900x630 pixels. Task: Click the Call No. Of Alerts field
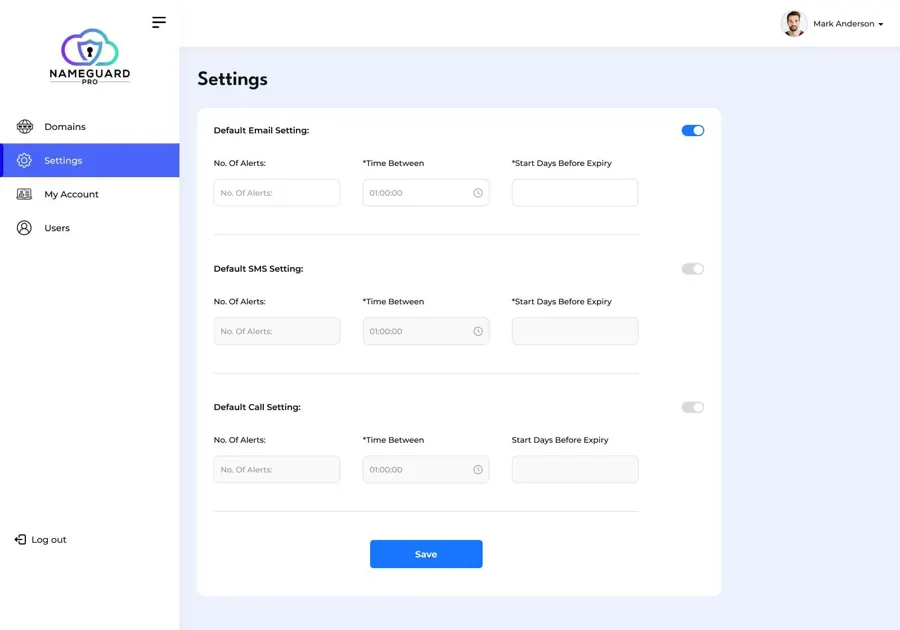[277, 469]
